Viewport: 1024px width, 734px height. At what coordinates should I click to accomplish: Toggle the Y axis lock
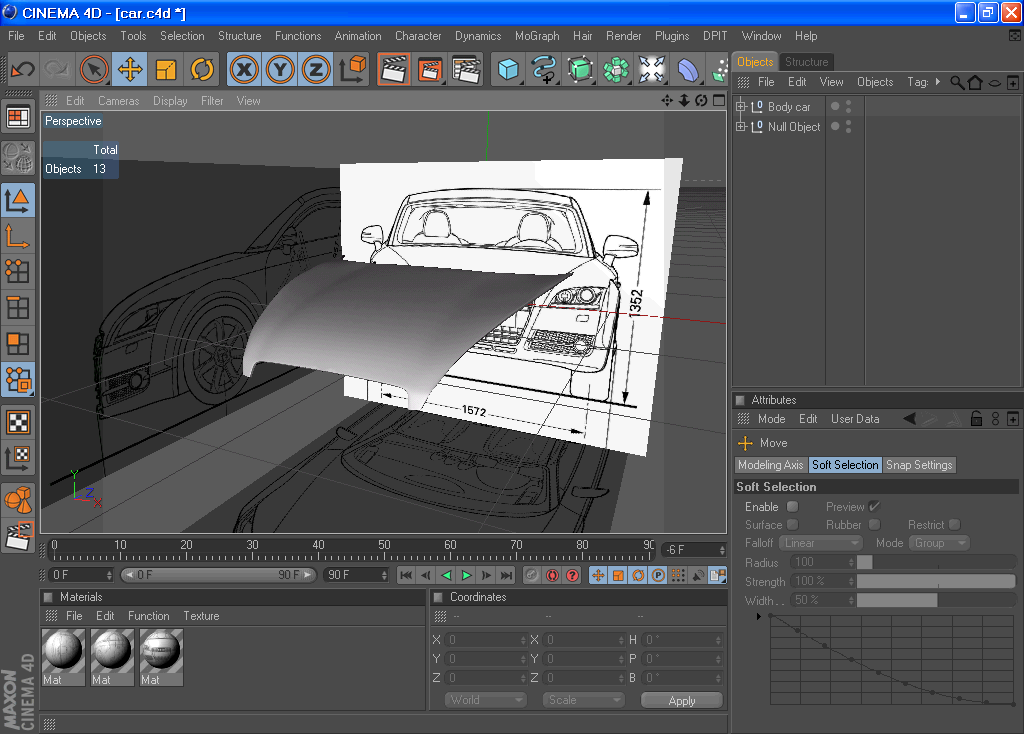coord(280,69)
